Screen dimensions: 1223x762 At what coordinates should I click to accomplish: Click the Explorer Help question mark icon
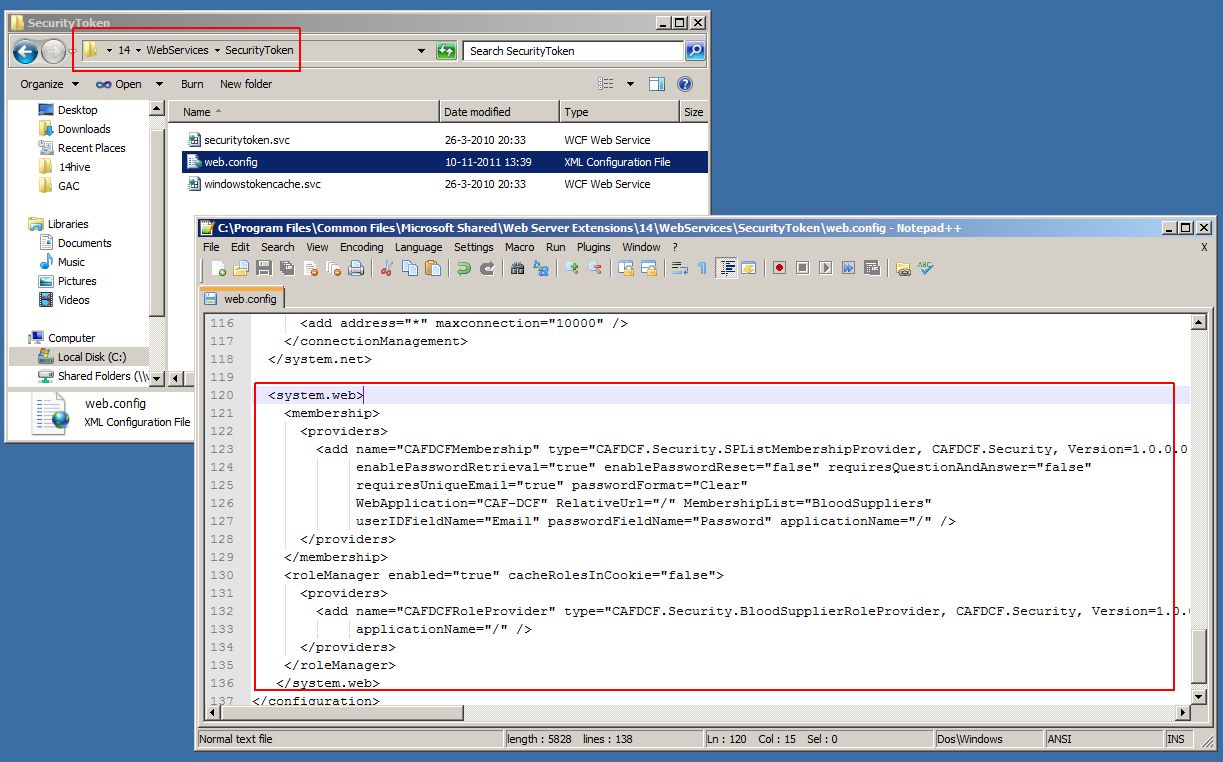pyautogui.click(x=685, y=84)
